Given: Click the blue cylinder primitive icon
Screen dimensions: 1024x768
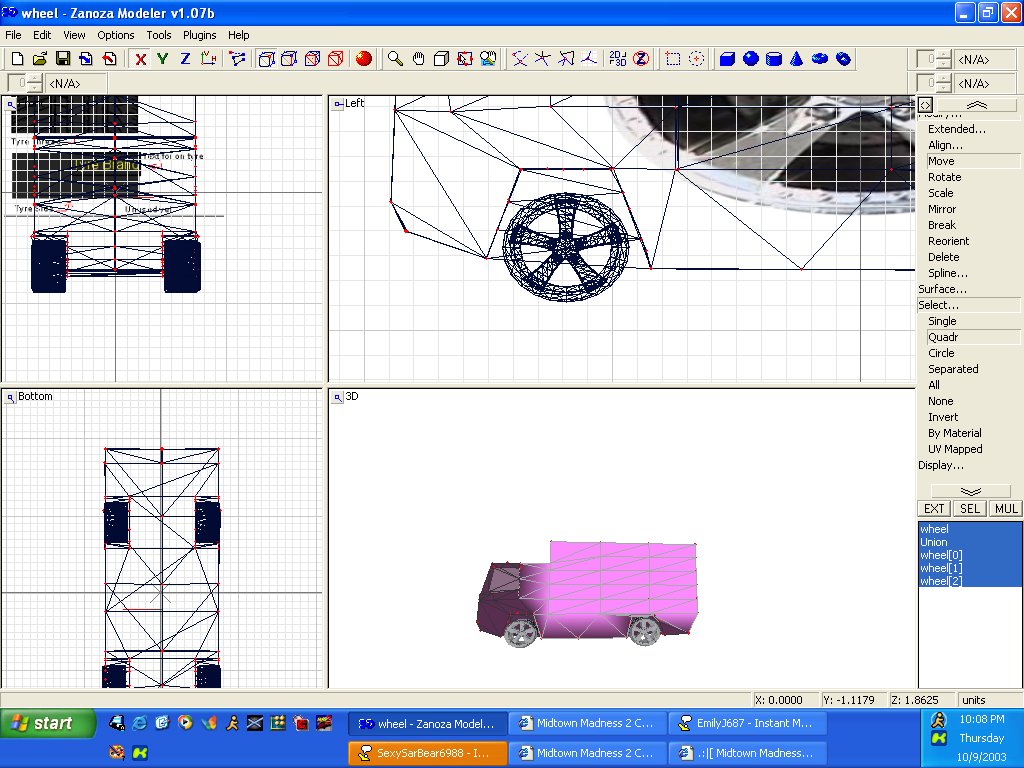Looking at the screenshot, I should pyautogui.click(x=773, y=59).
